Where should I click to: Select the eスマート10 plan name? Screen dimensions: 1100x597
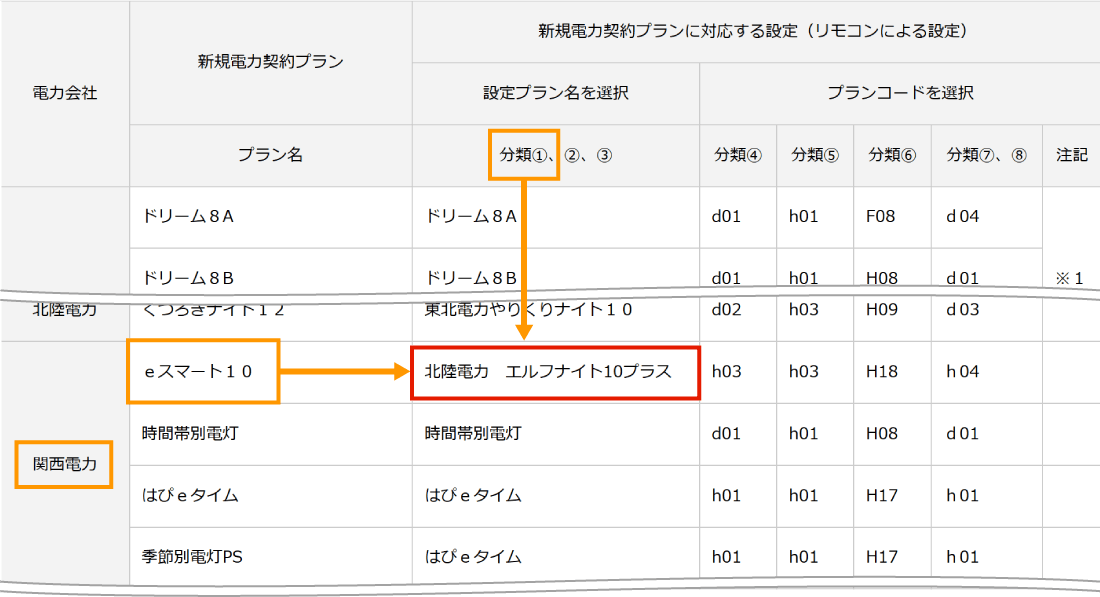[198, 372]
